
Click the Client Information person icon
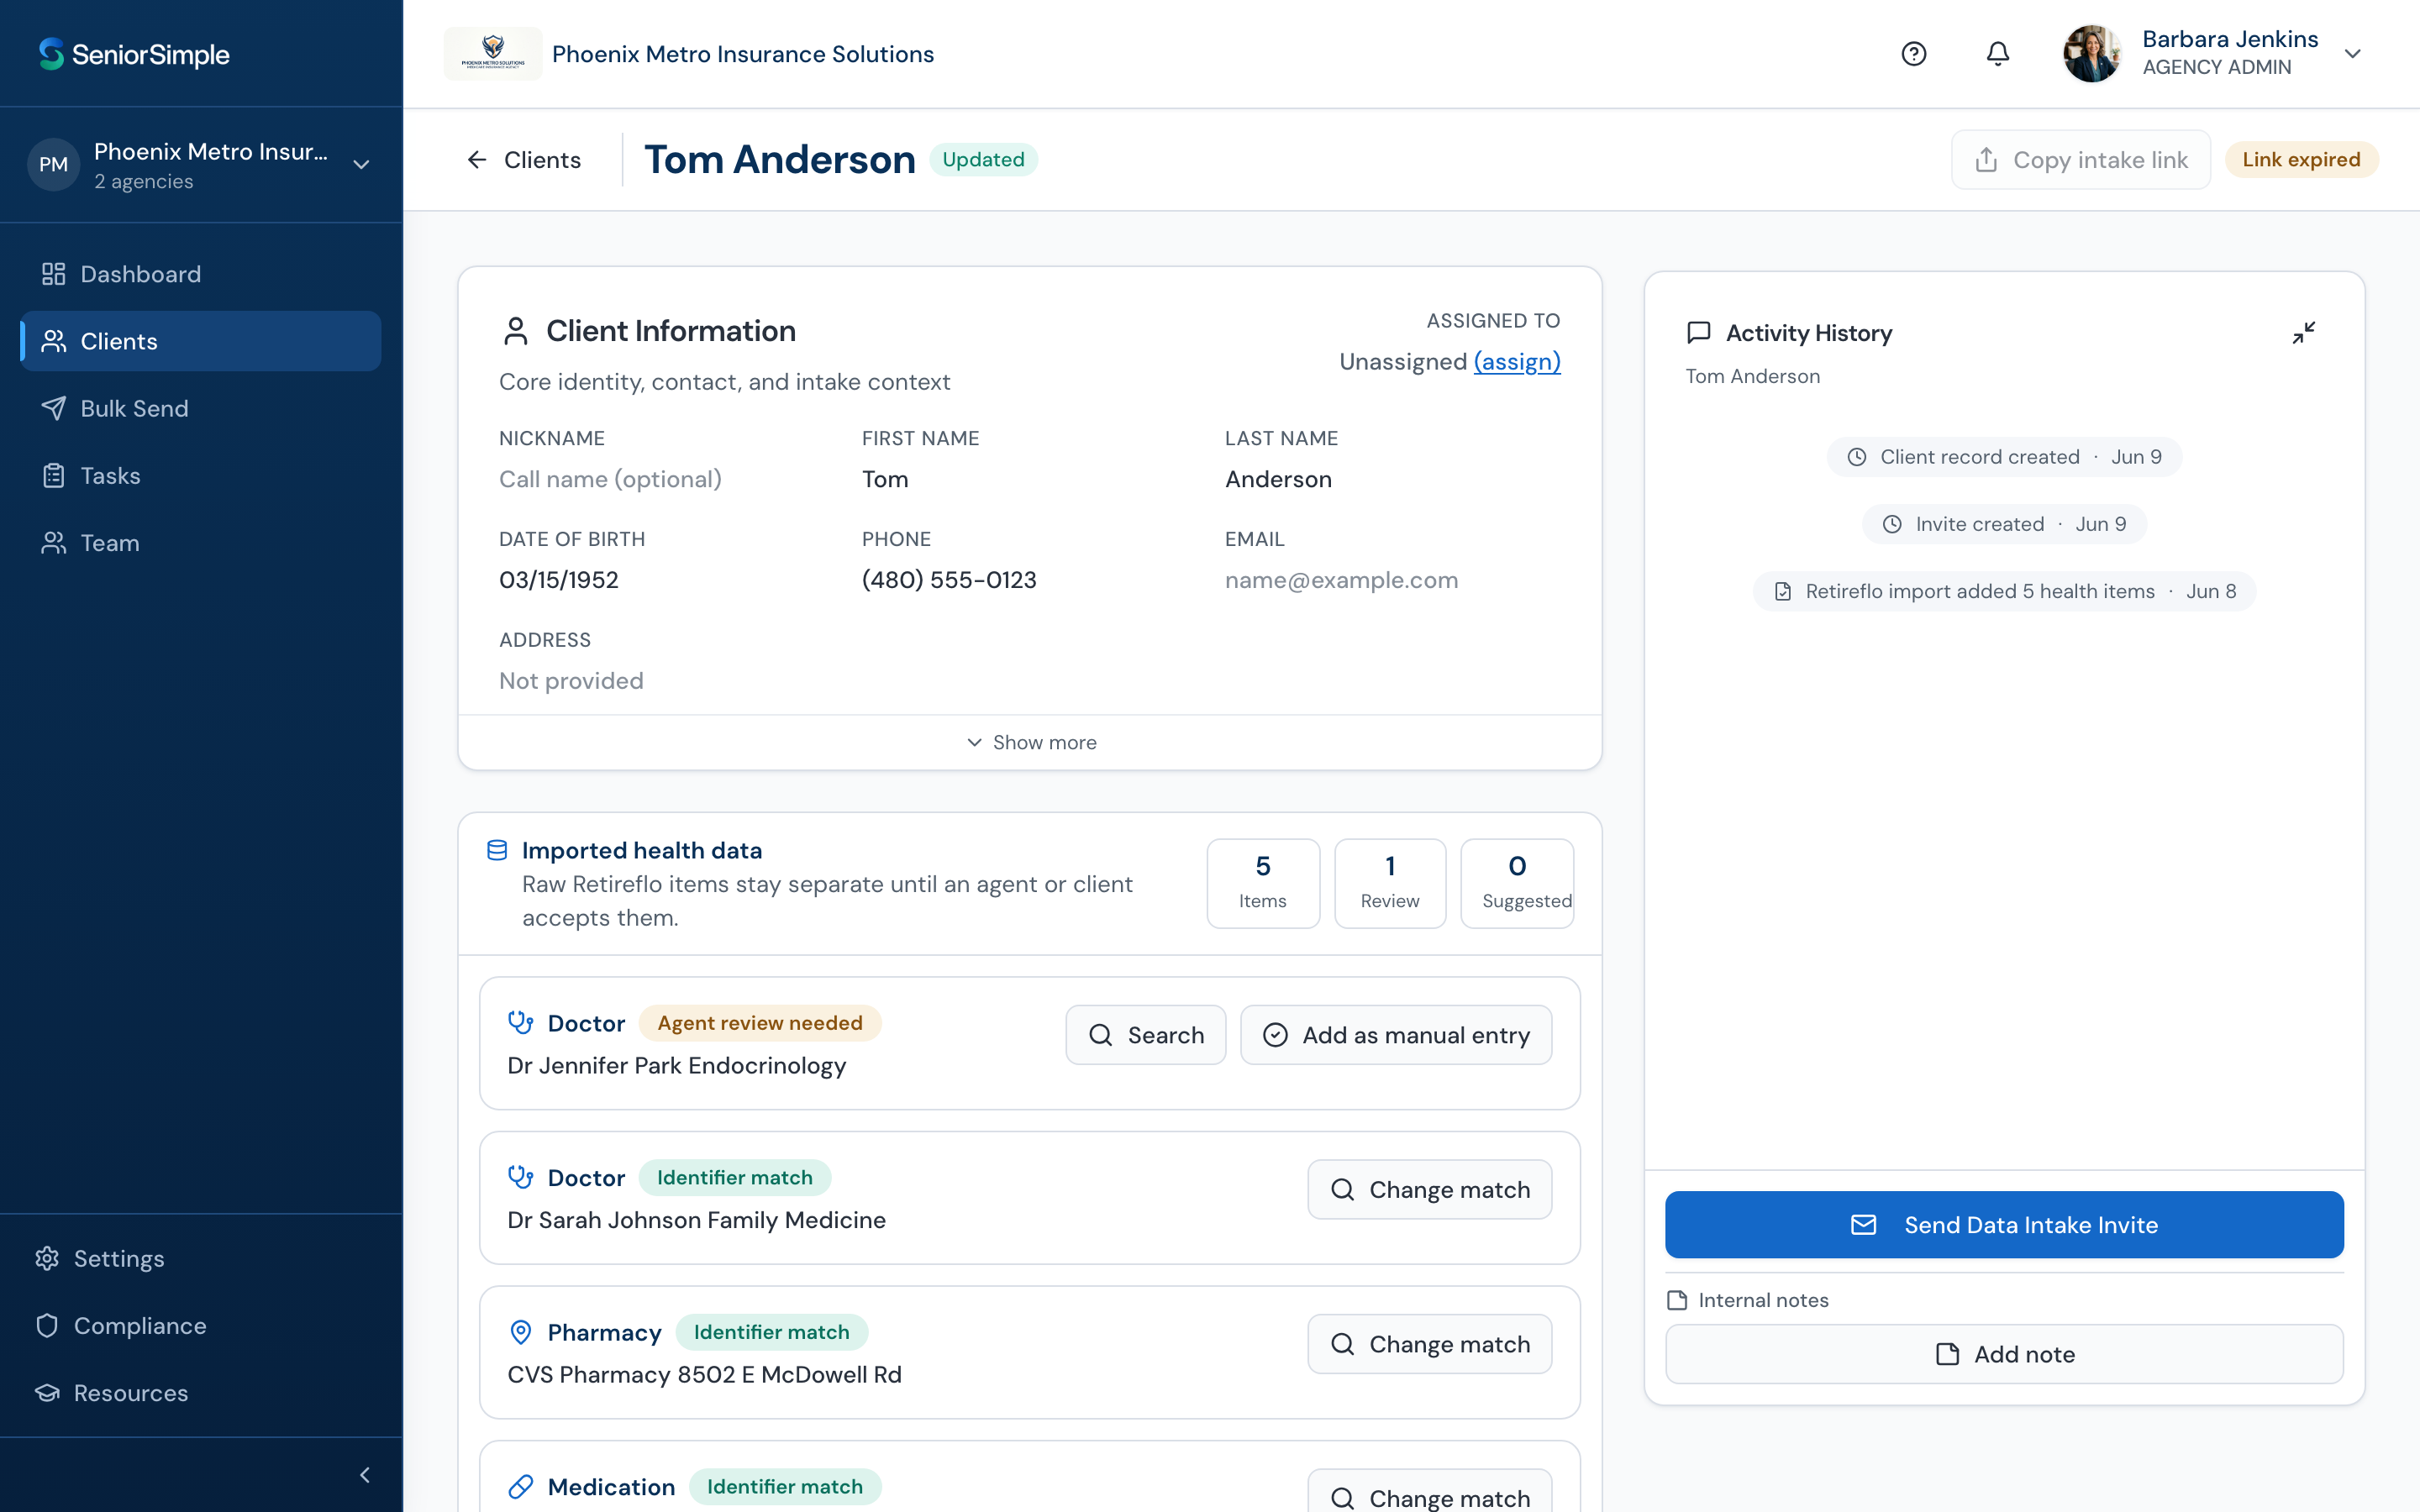pyautogui.click(x=516, y=331)
